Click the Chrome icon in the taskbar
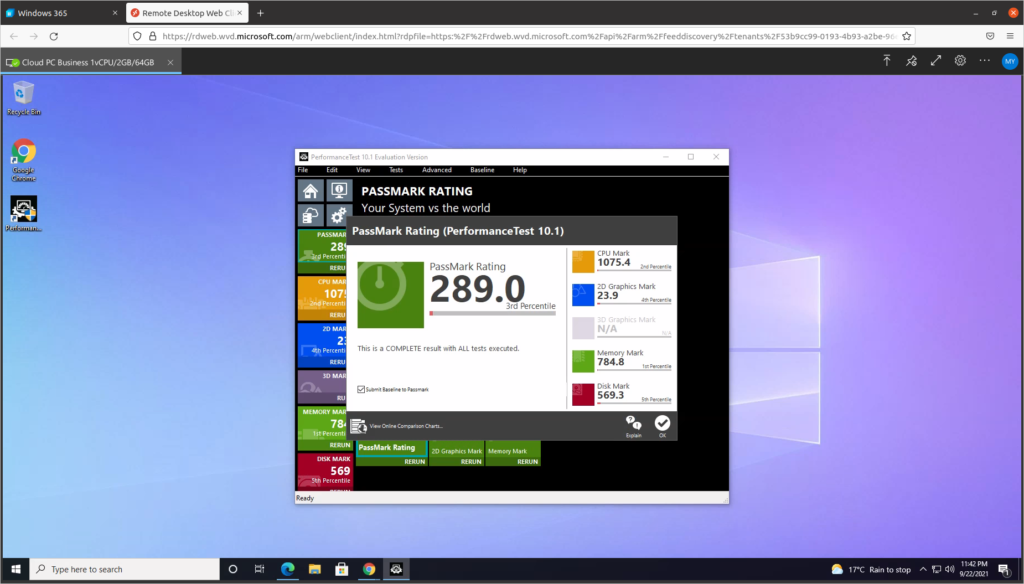Screen dimensions: 1024x584 coord(369,569)
